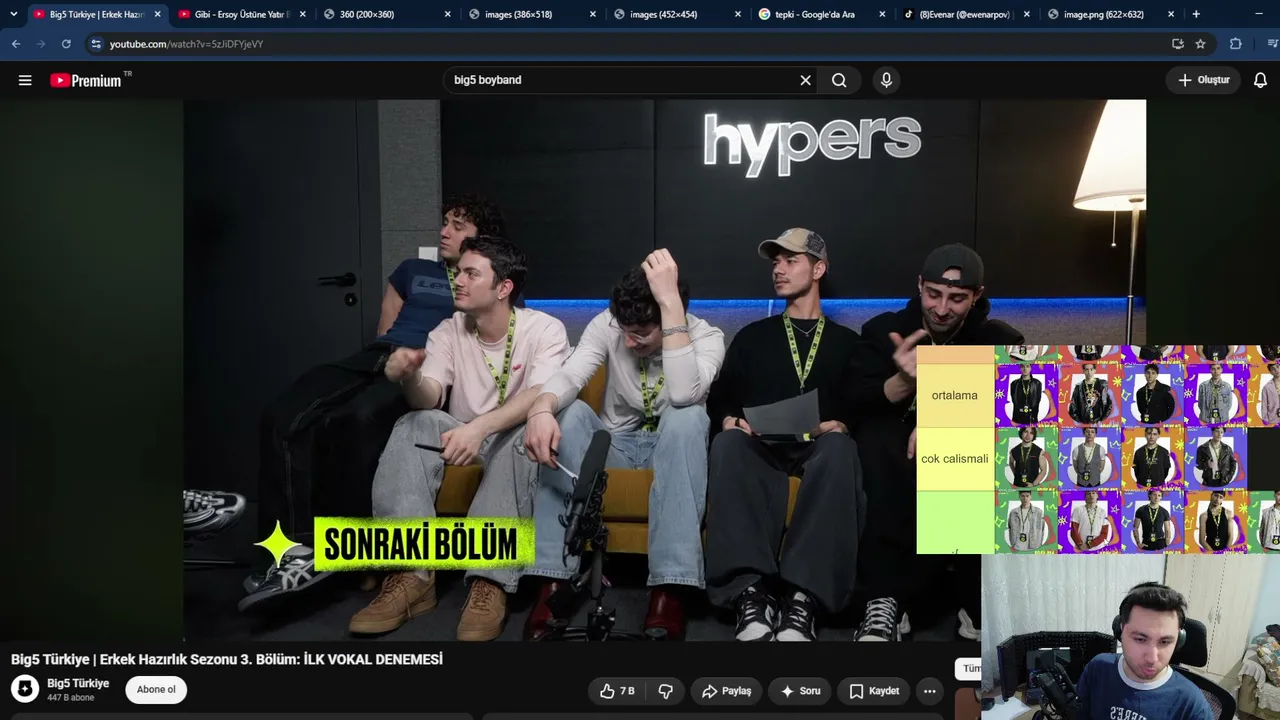Install app icon in address bar
Image resolution: width=1280 pixels, height=720 pixels.
coord(1178,44)
